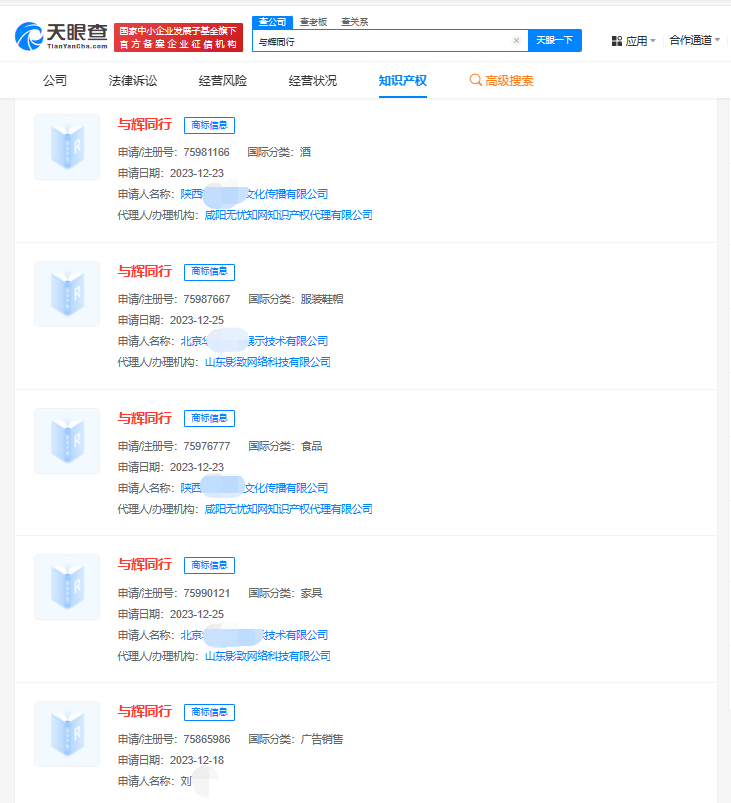Viewport: 731px width, 803px height.
Task: Click registration number 75987667
Action: [x=207, y=299]
